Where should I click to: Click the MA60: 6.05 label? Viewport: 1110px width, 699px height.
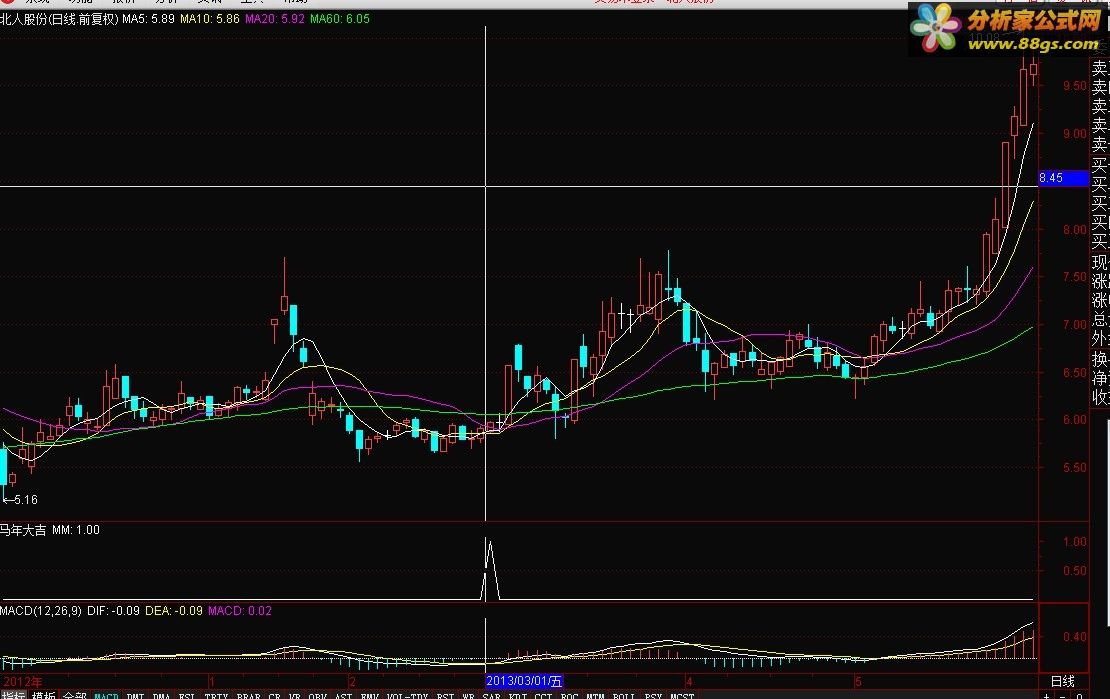point(340,19)
